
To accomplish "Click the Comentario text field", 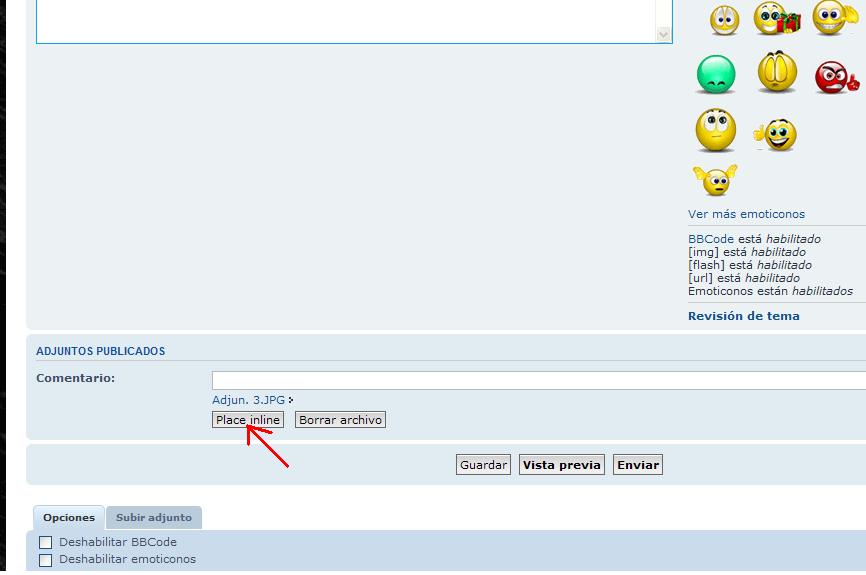I will (538, 380).
